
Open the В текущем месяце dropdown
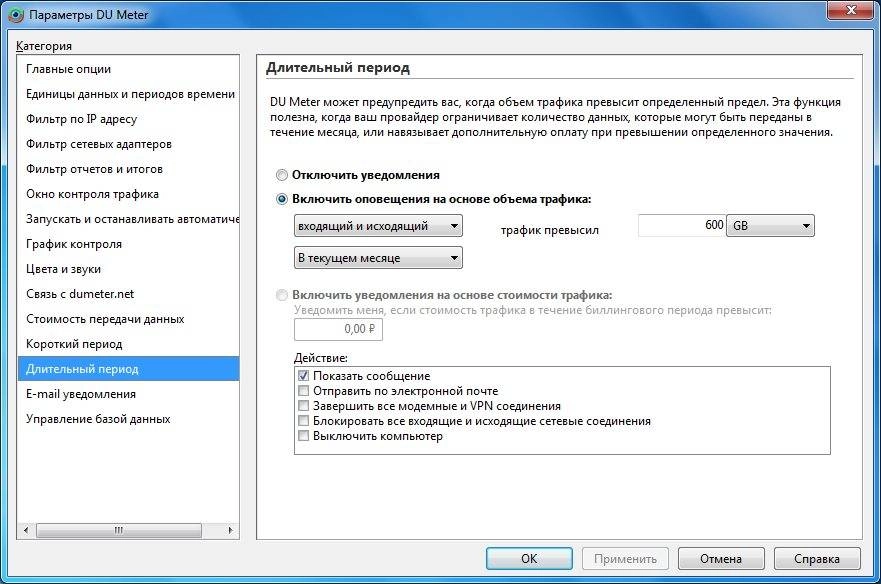[x=378, y=258]
